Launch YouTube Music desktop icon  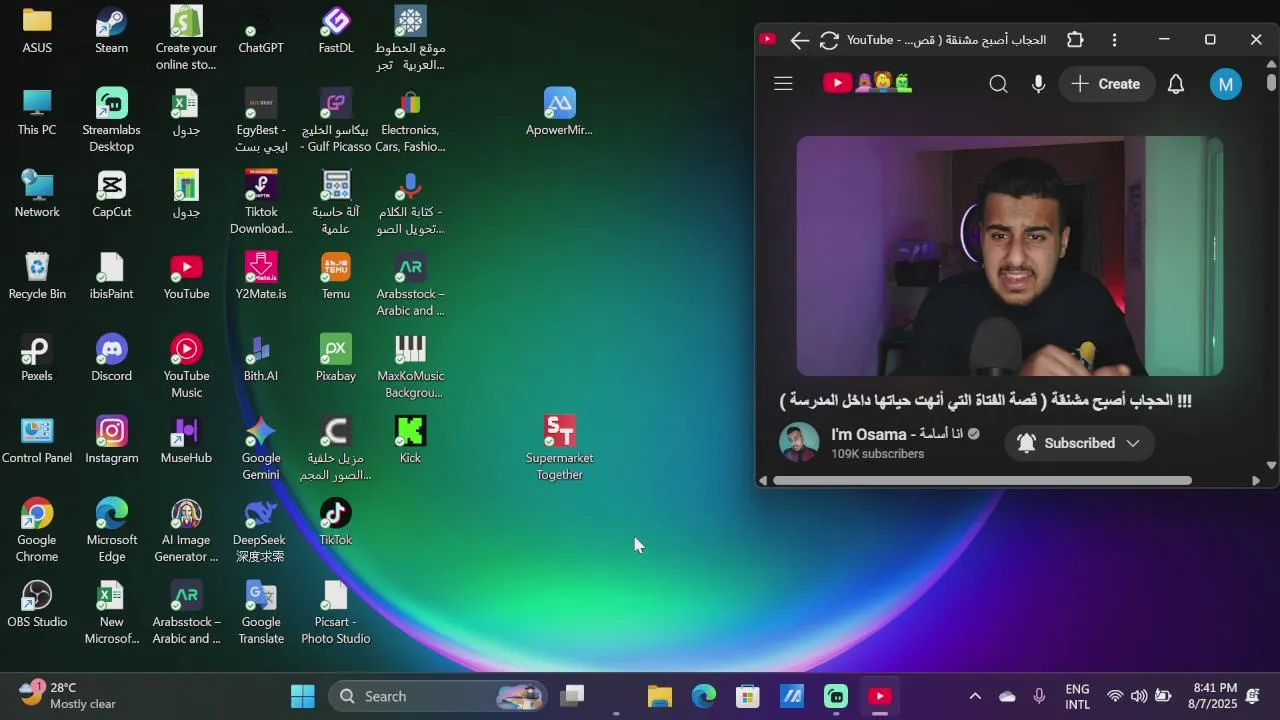(186, 366)
